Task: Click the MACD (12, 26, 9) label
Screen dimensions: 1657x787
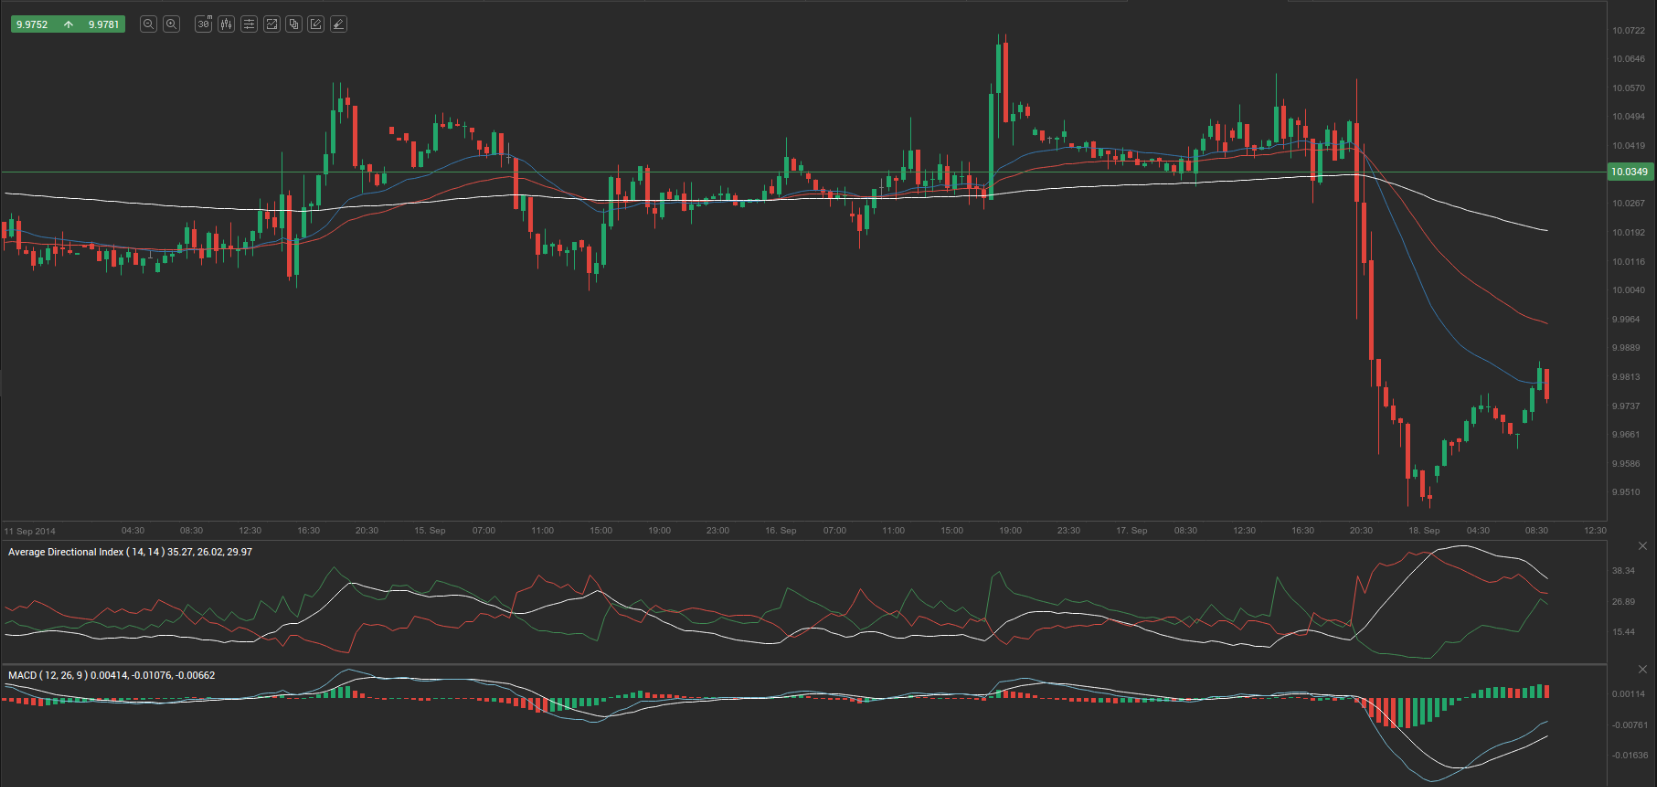Action: click(x=111, y=675)
